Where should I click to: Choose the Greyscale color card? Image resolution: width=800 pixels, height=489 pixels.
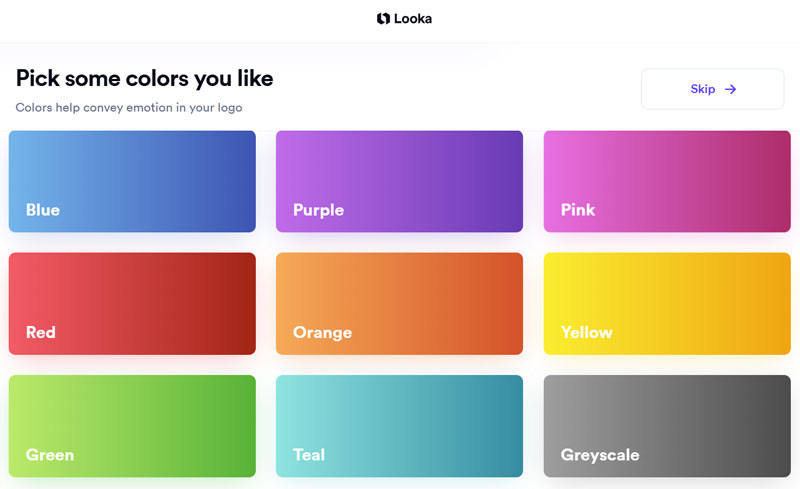click(667, 426)
